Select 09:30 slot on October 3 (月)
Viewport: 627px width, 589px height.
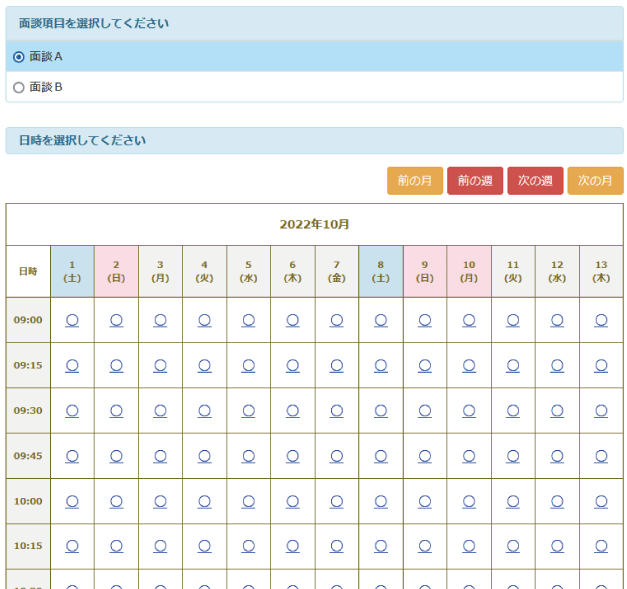pos(160,410)
